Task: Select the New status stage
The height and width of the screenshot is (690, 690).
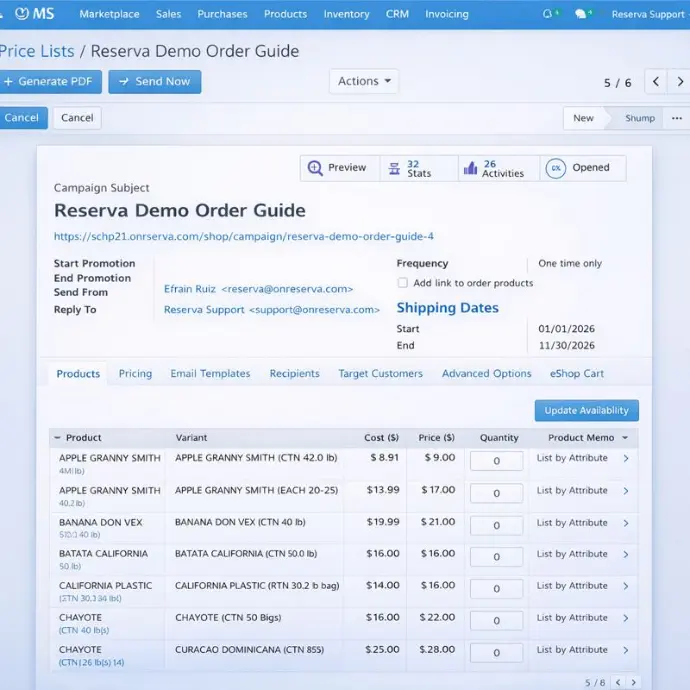Action: tap(583, 118)
